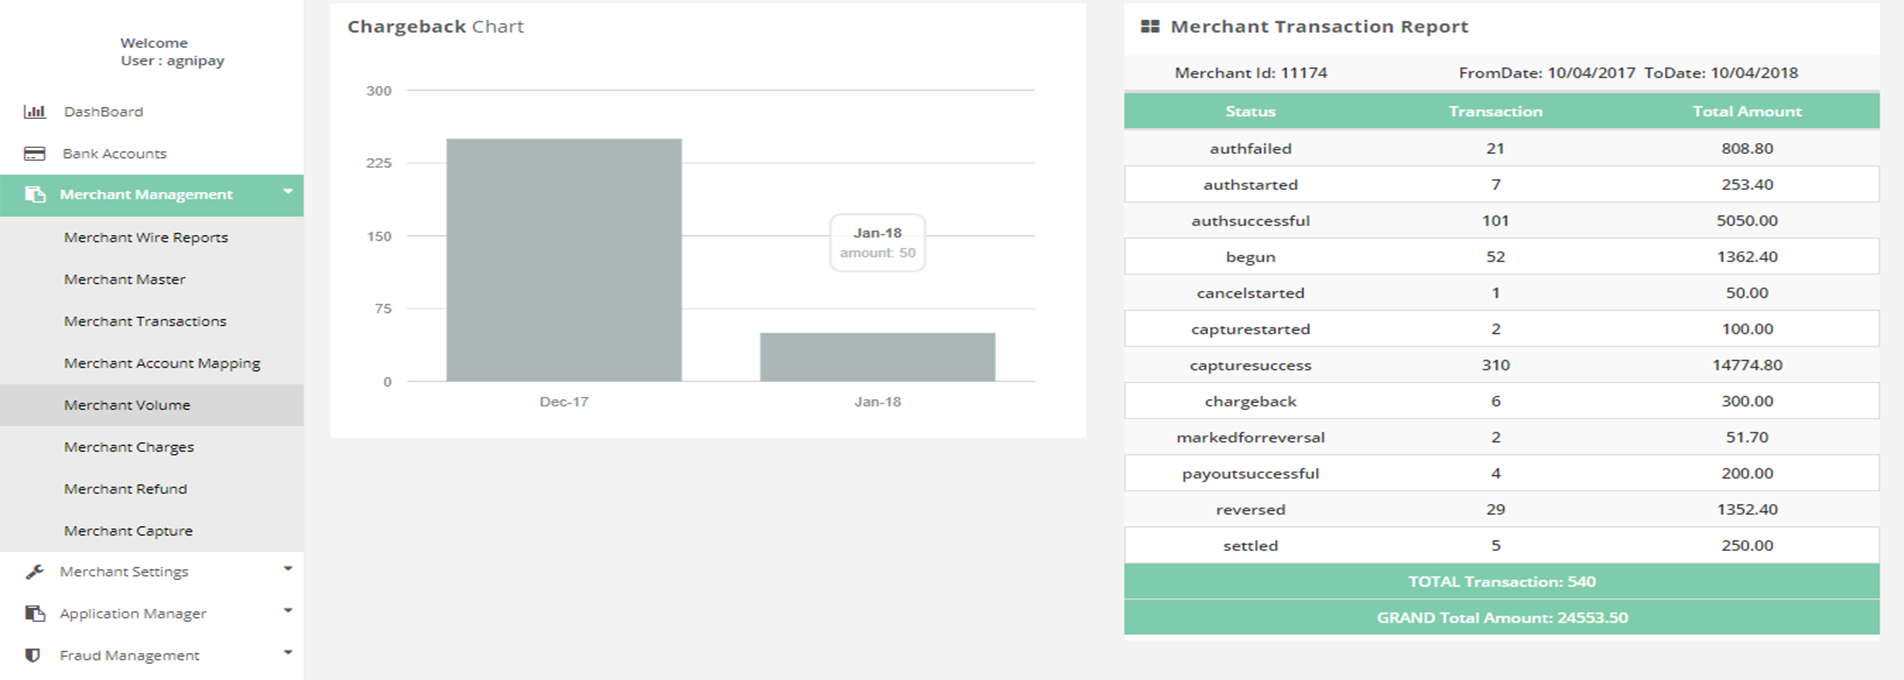Click the Dec-17 chargeback bar
Image resolution: width=1904 pixels, height=680 pixels.
(564, 260)
